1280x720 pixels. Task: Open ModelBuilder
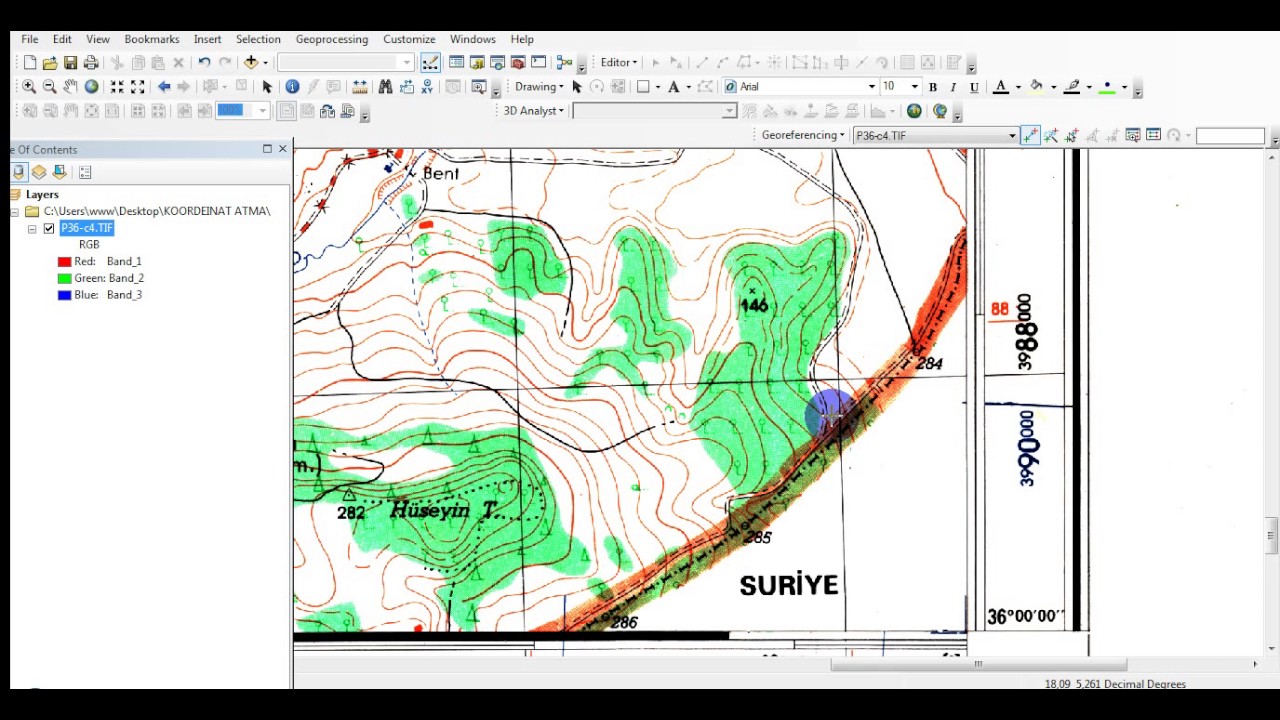[565, 63]
